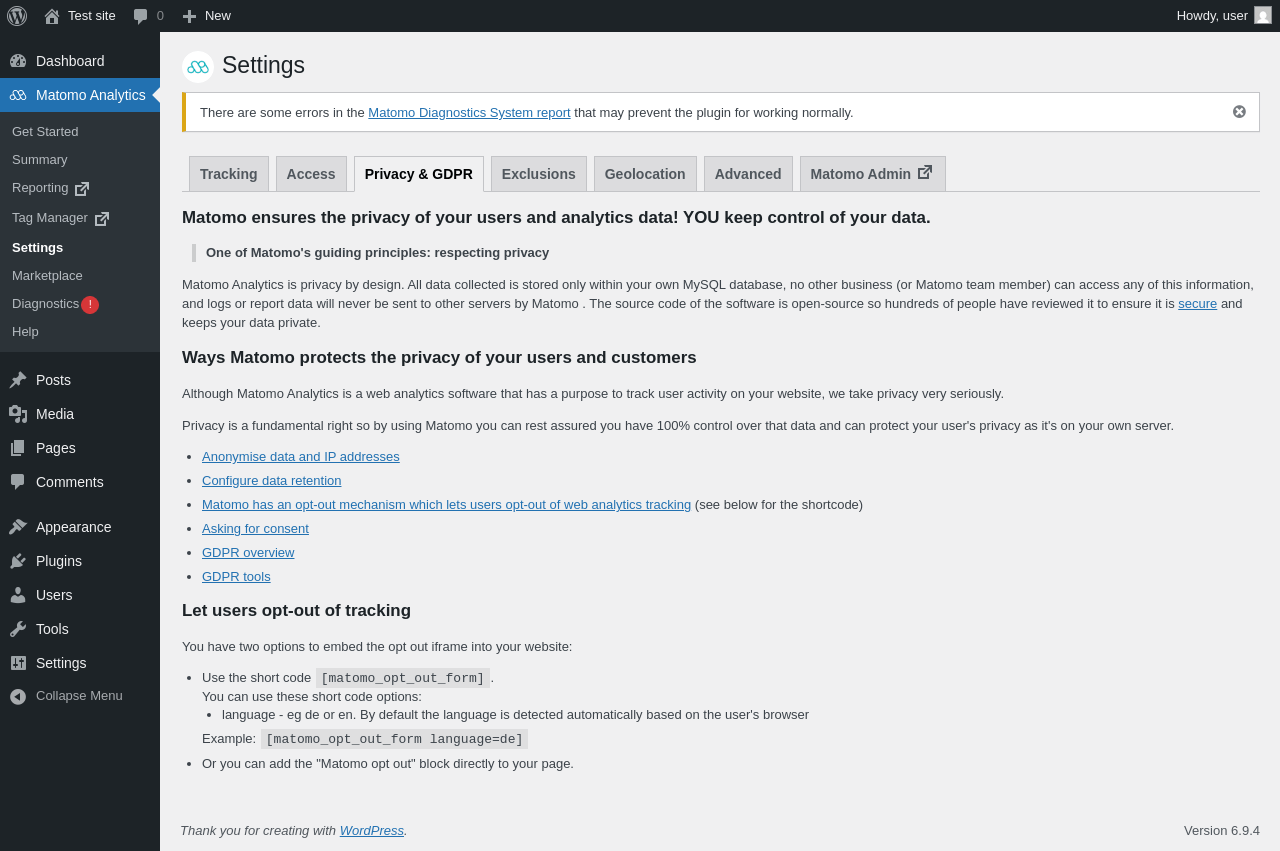Click the New plus icon
Viewport: 1280px width, 851px height.
click(x=189, y=16)
